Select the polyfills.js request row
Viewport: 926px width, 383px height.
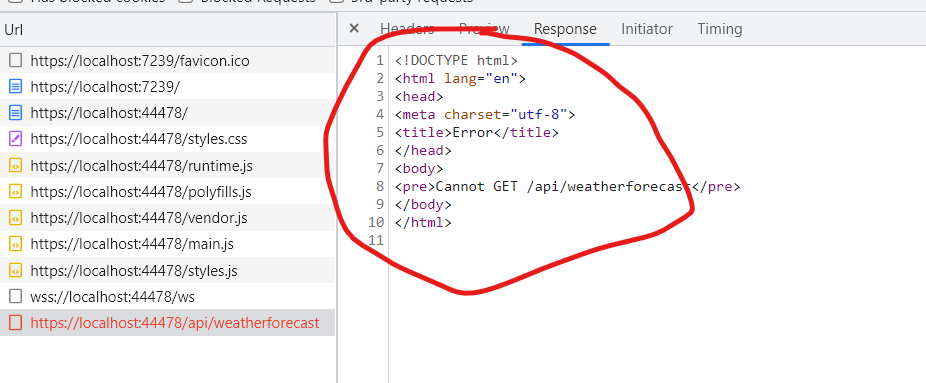(x=167, y=191)
